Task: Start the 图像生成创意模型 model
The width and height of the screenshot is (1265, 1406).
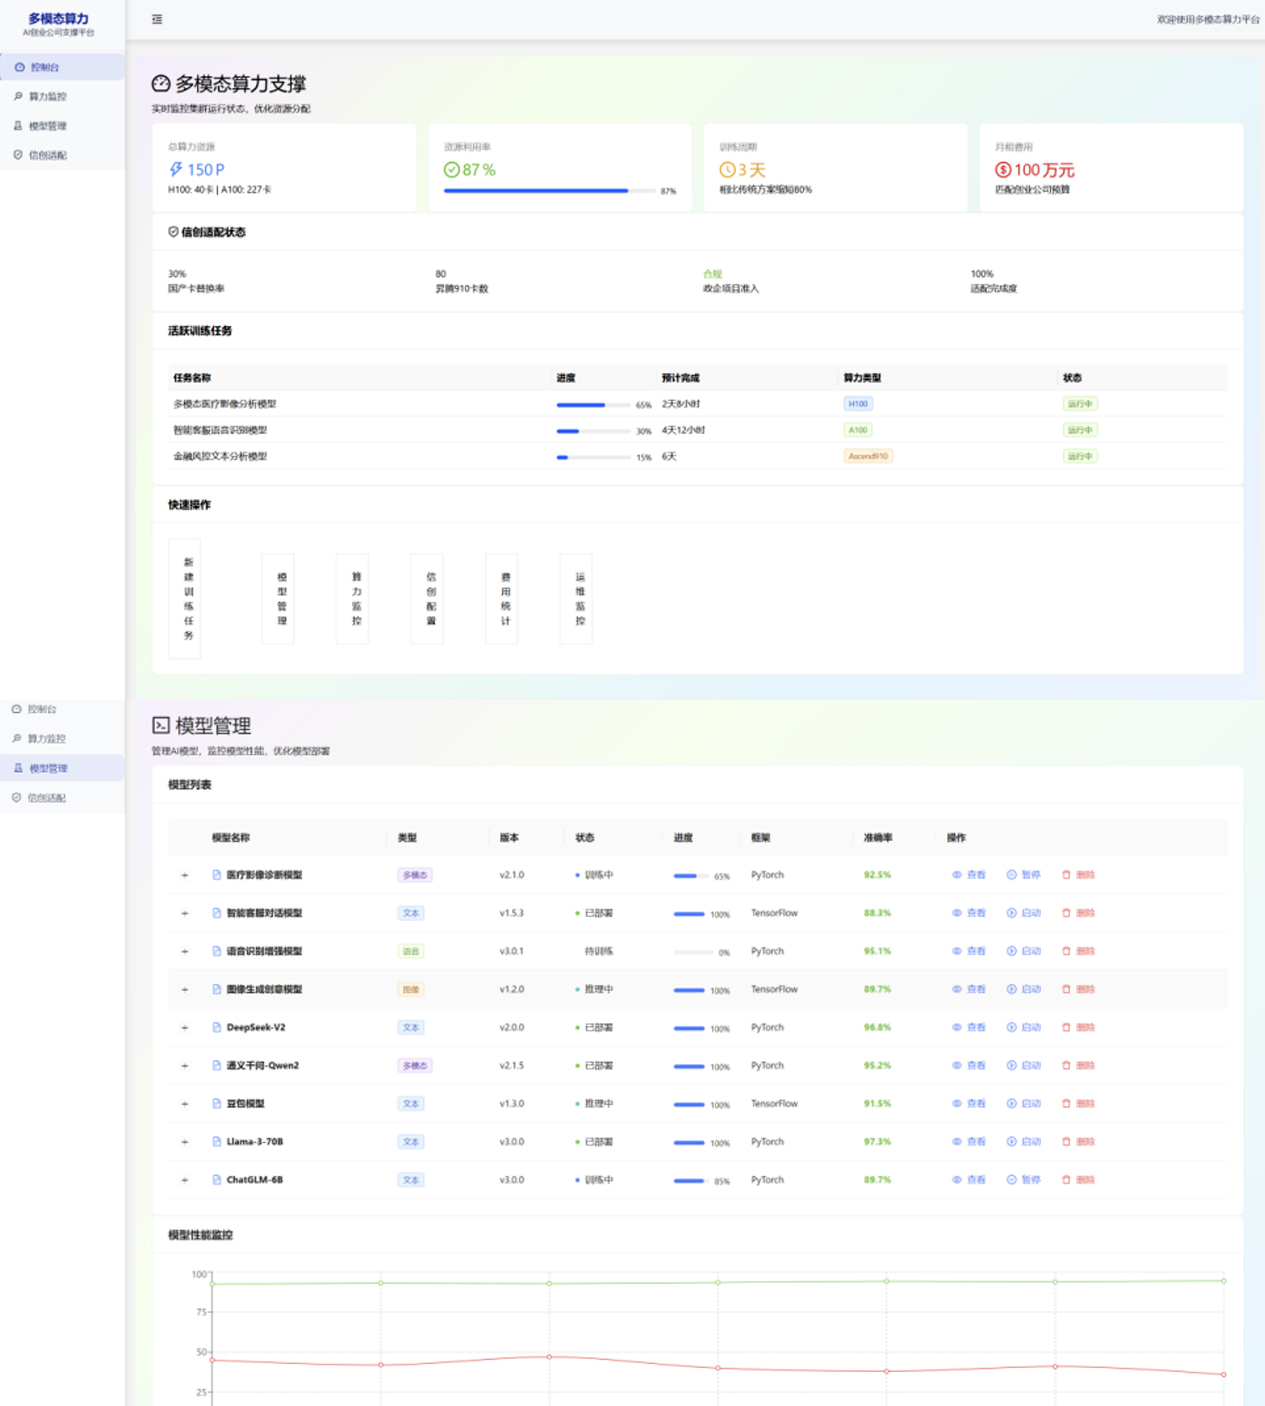Action: [x=1024, y=989]
